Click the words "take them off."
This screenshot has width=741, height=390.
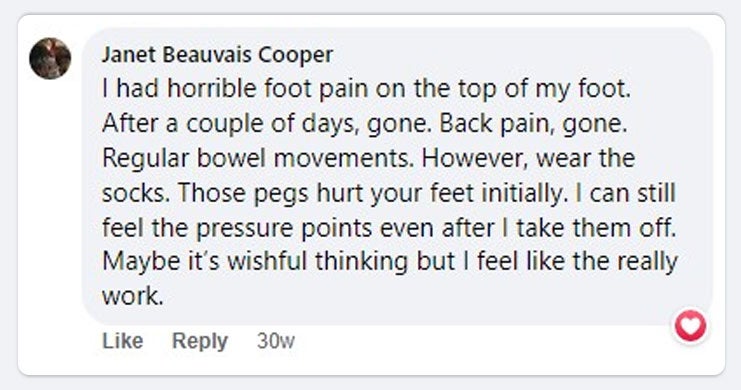[x=596, y=228]
